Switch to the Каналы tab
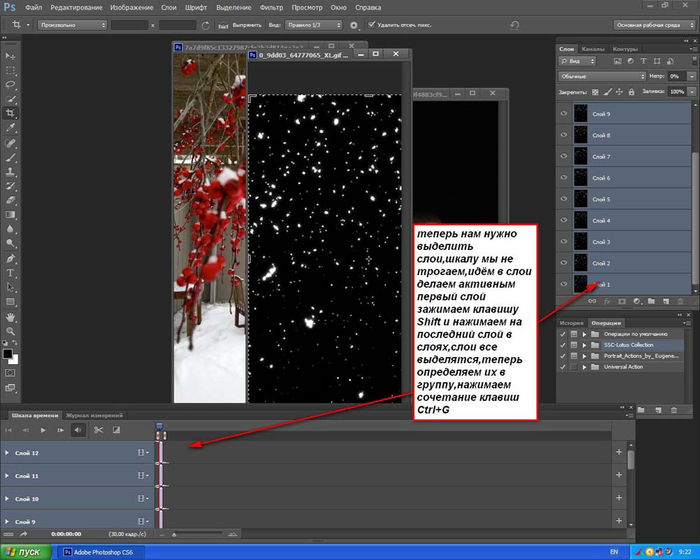Viewport: 700px width, 560px height. (x=593, y=49)
